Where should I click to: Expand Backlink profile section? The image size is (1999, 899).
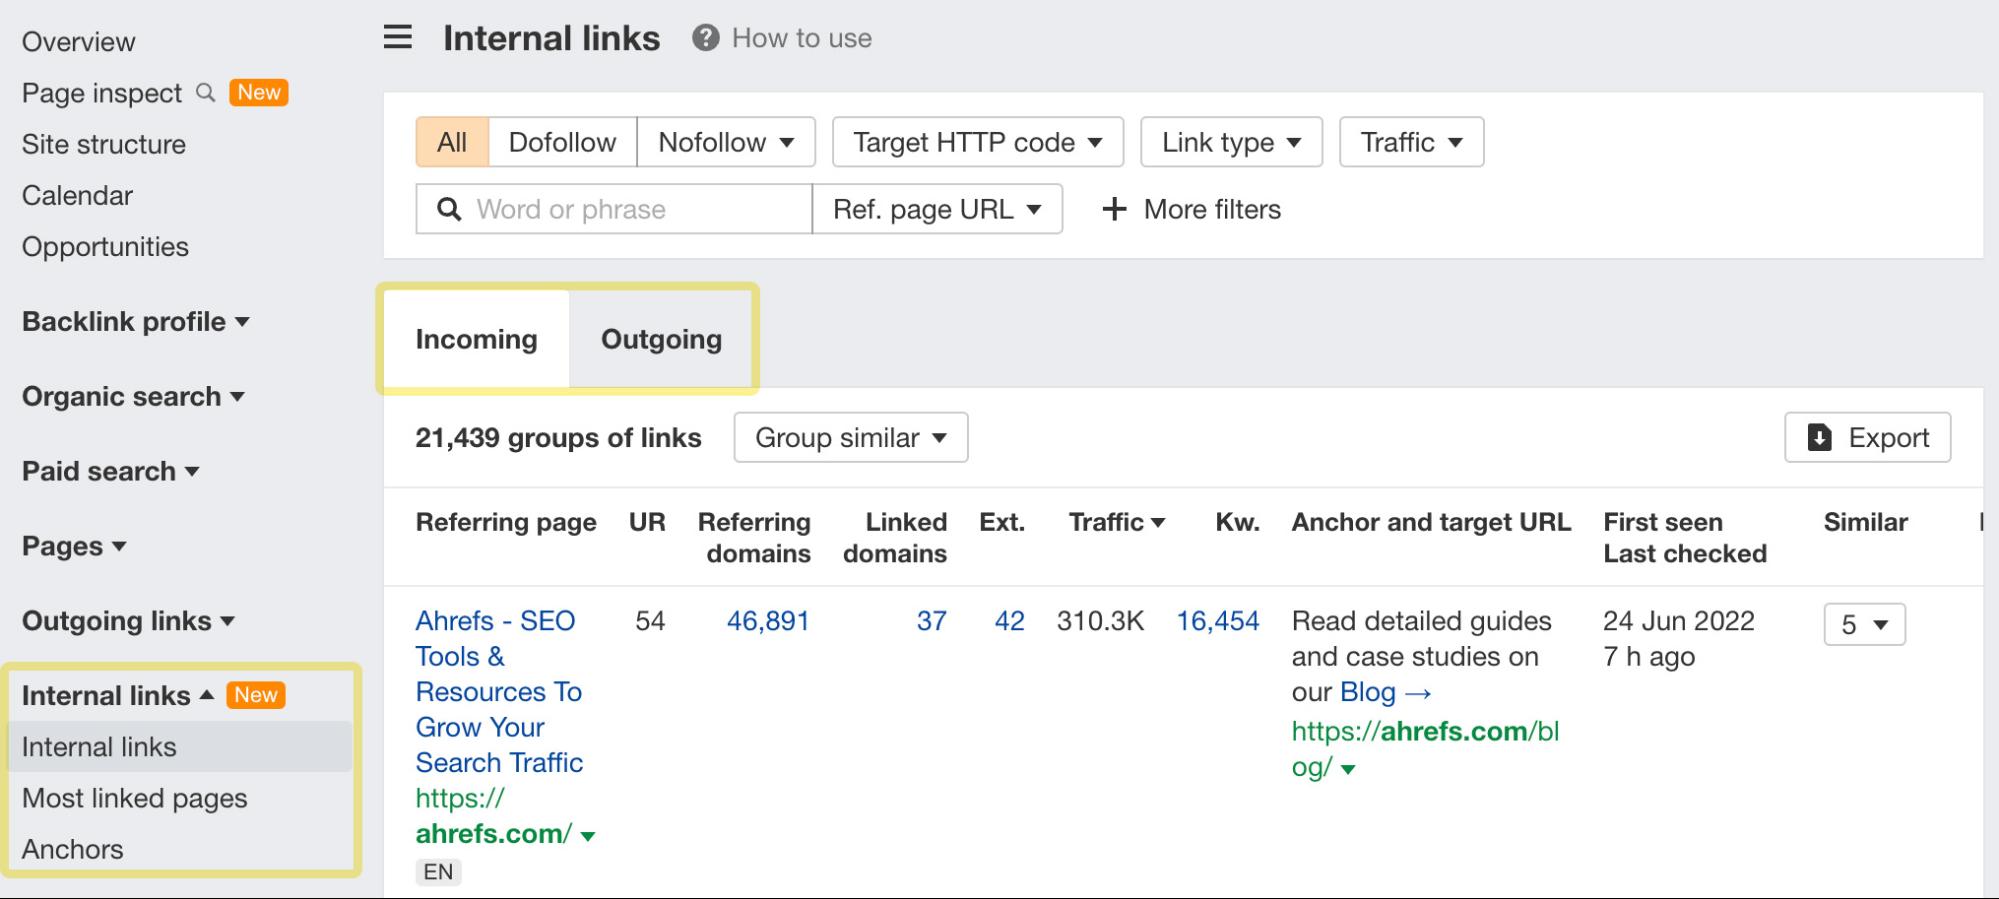point(135,321)
